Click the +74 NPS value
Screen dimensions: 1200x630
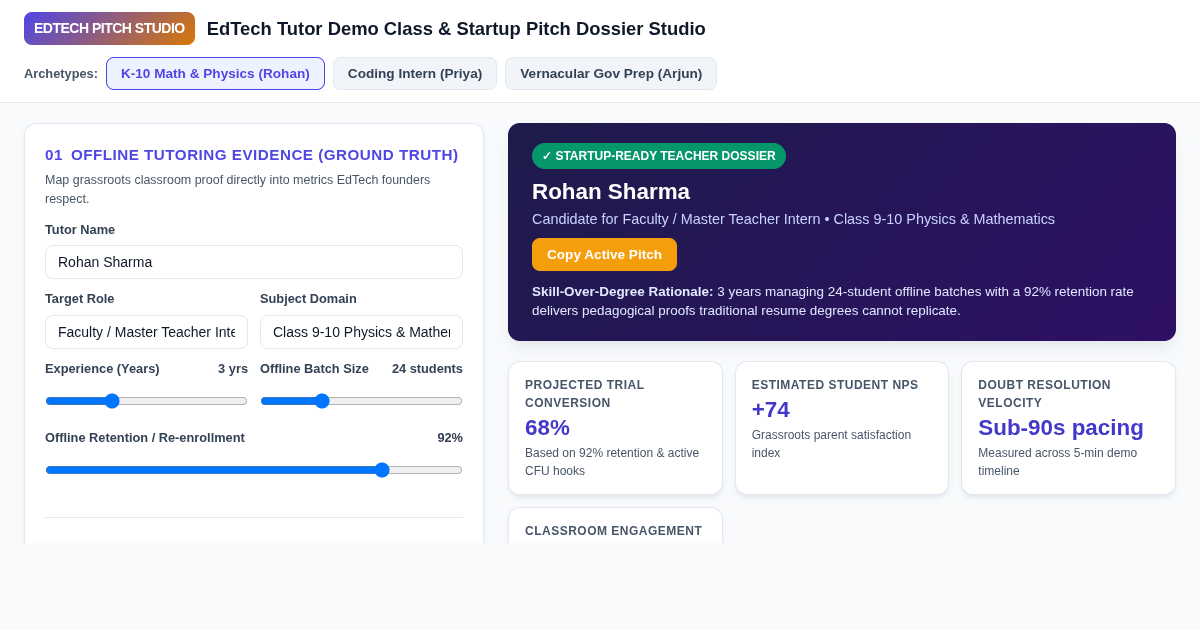(771, 409)
